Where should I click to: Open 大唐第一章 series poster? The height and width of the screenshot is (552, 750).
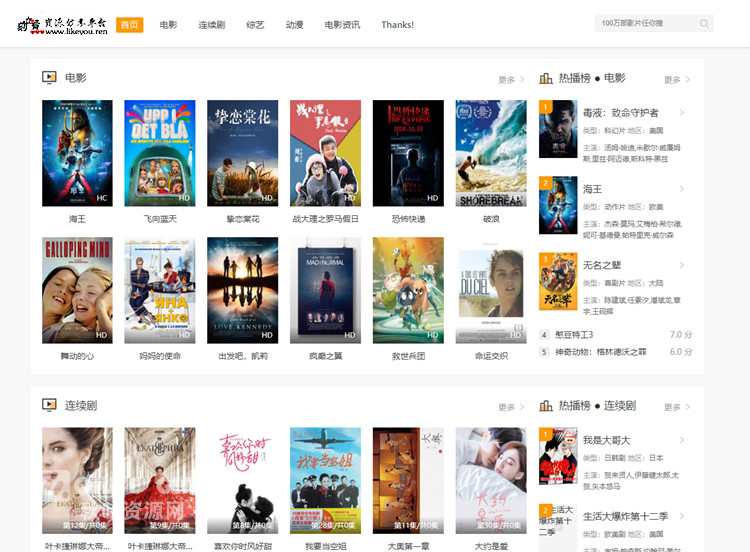[408, 481]
